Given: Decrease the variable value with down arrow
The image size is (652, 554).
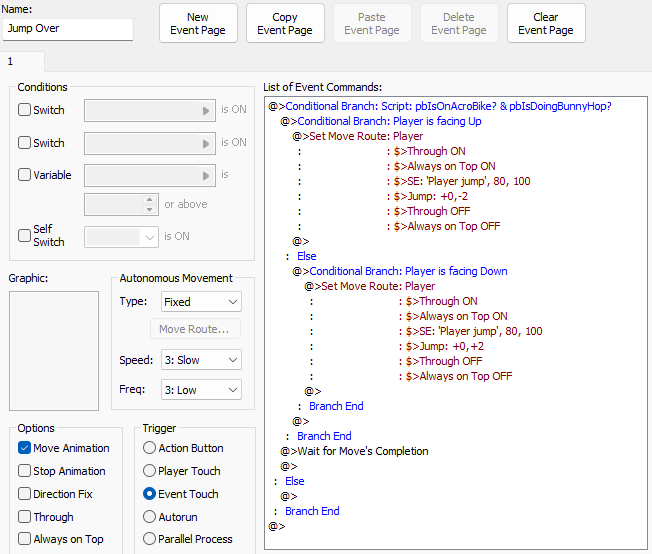Looking at the screenshot, I should coord(149,209).
